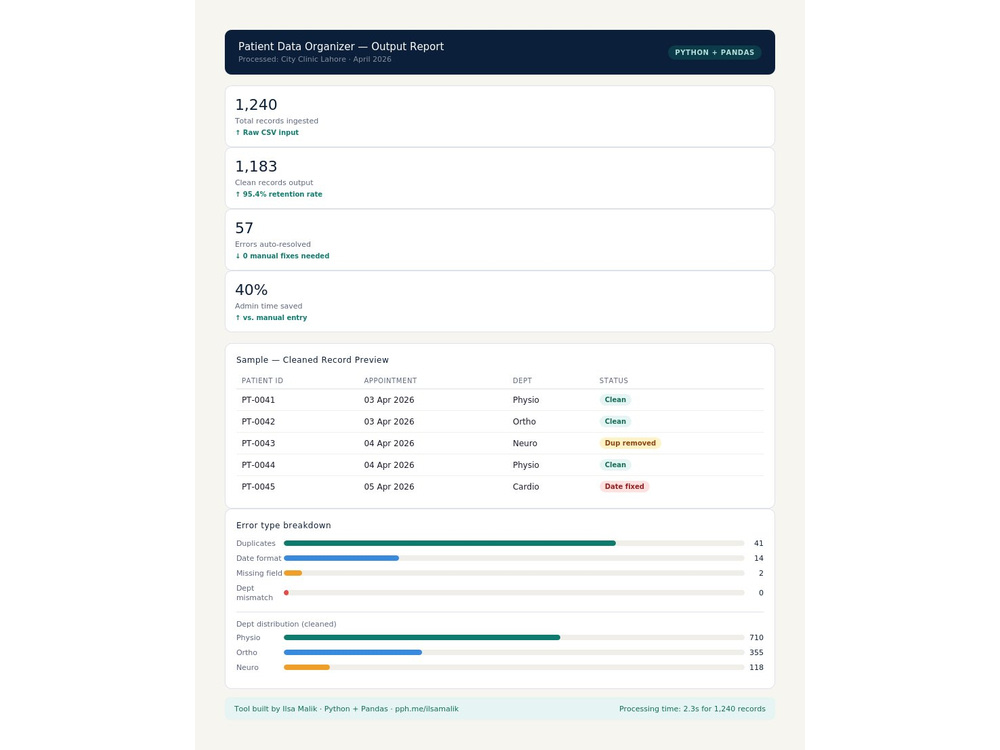
Task: Click the Missing field error bar
Action: (x=293, y=573)
